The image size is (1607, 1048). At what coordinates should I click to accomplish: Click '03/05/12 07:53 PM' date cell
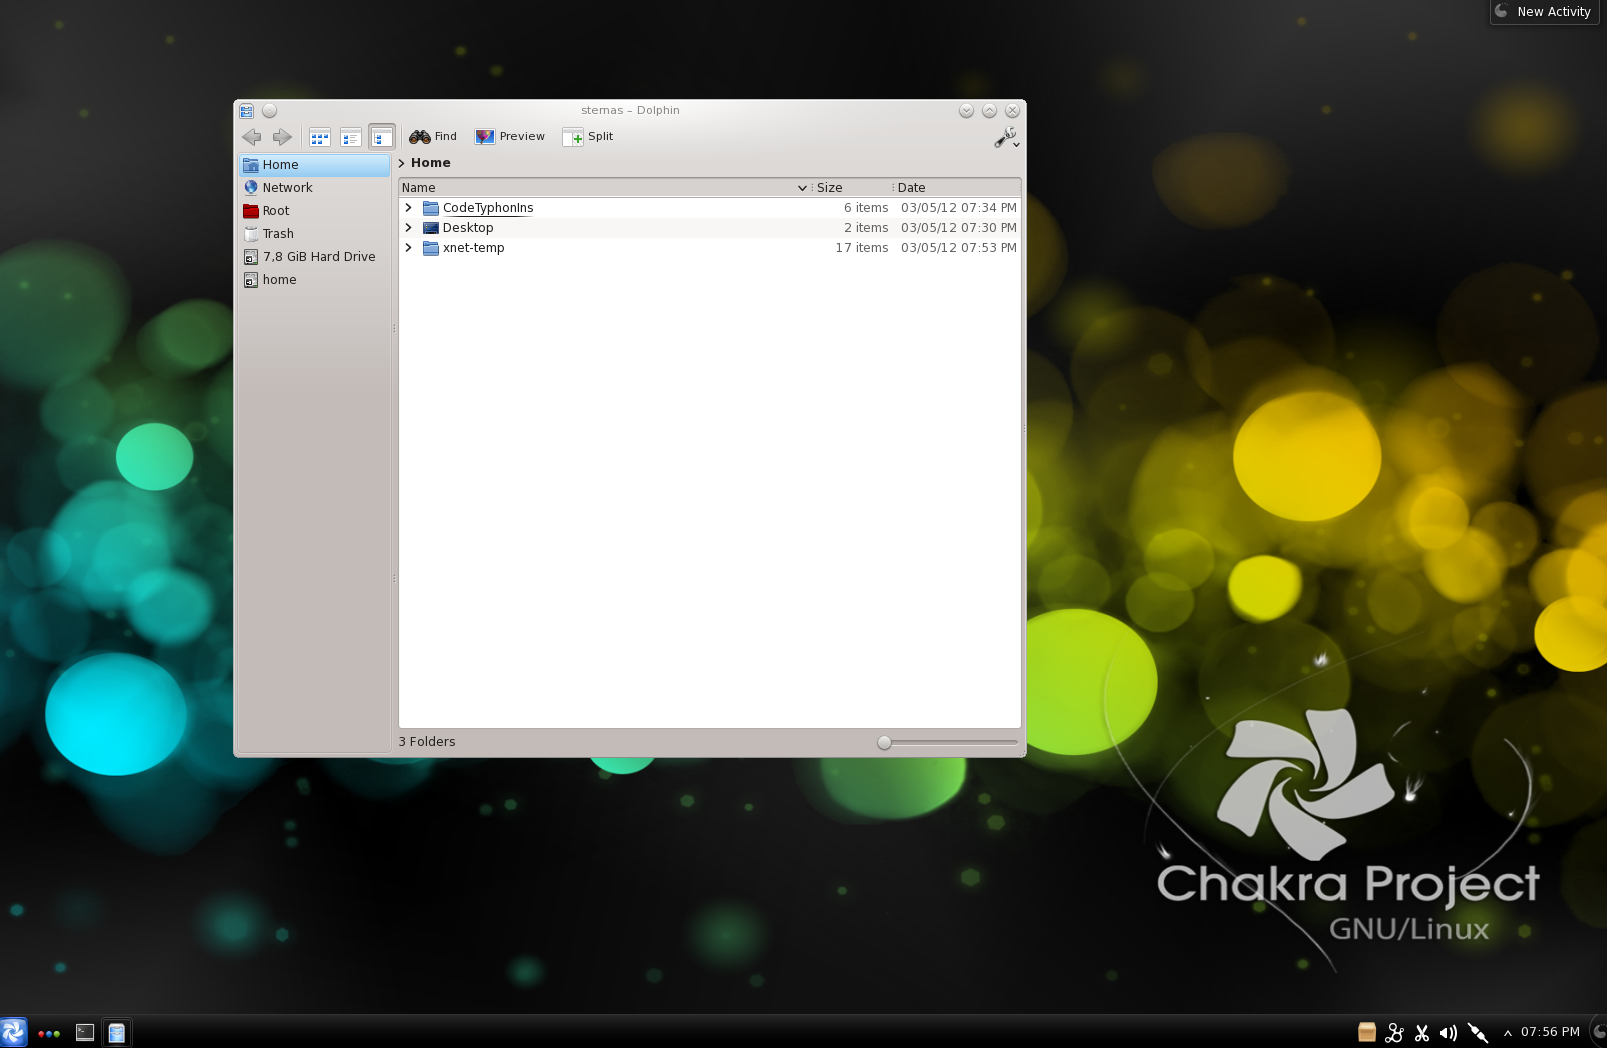958,248
